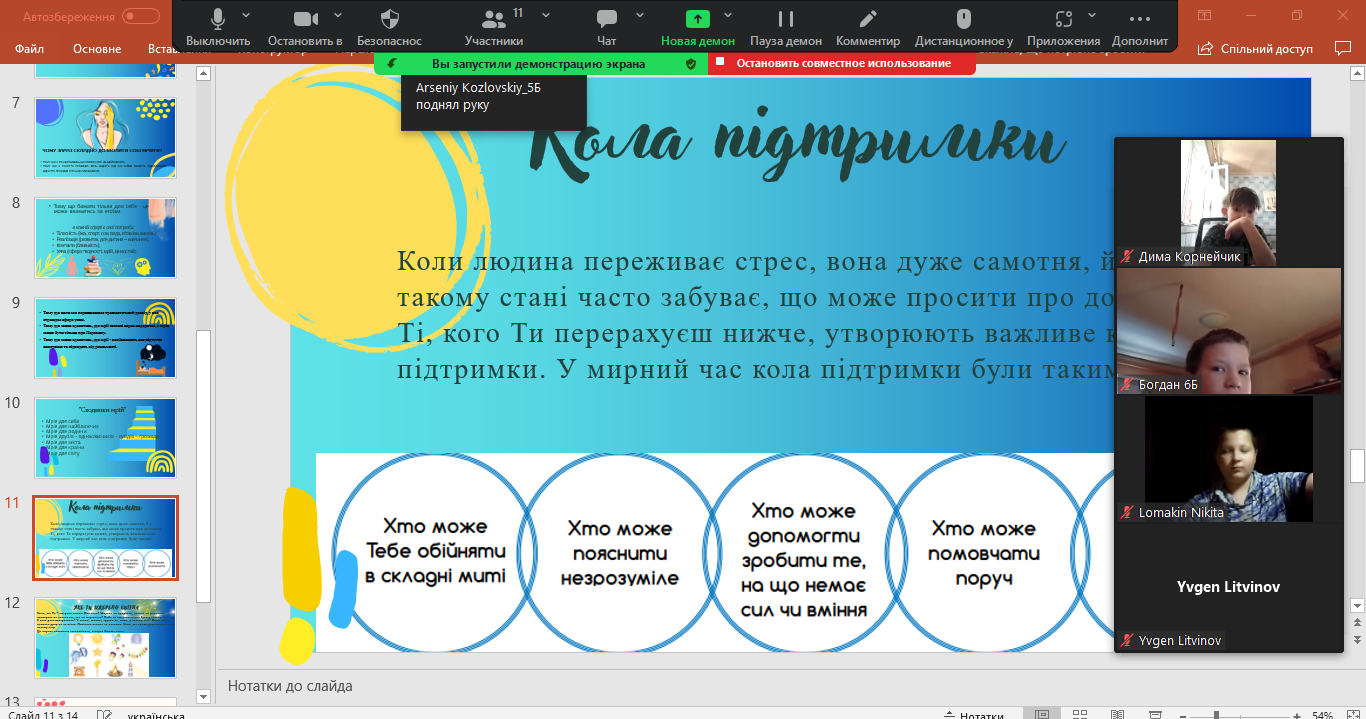Click the green sharing shield icon
This screenshot has width=1366, height=719.
click(x=690, y=63)
